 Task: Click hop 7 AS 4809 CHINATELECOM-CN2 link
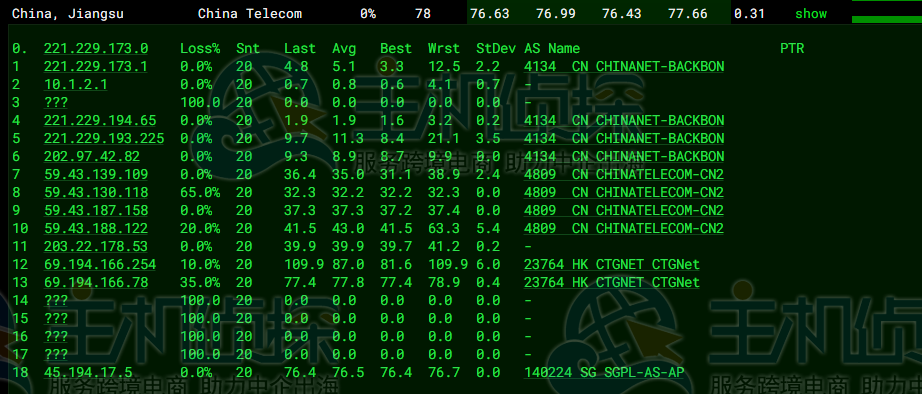coord(624,175)
